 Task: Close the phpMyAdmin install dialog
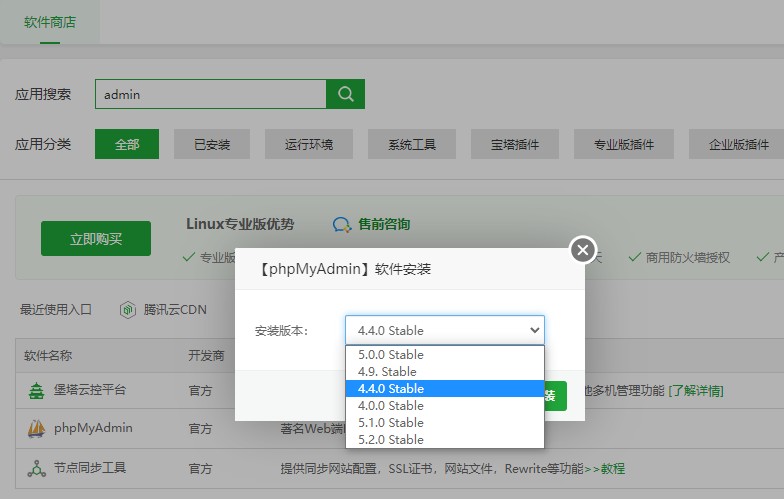tap(583, 250)
